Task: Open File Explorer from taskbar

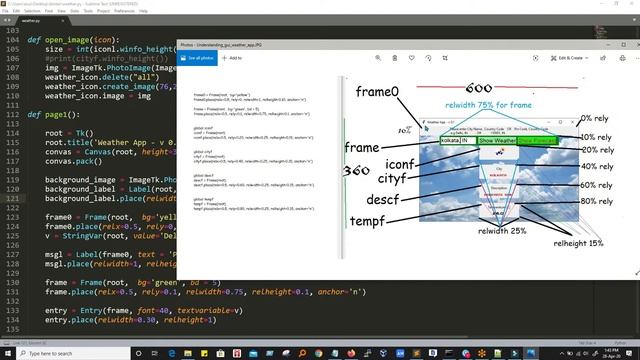Action: (x=188, y=353)
